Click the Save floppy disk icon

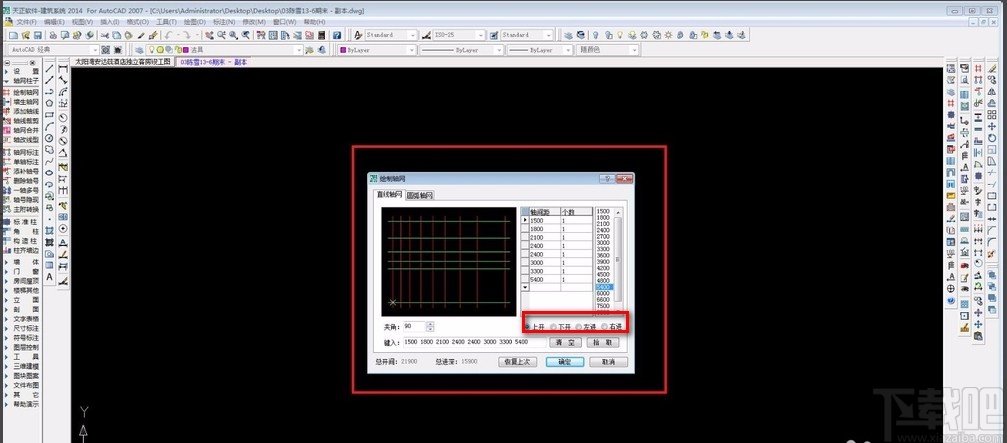(x=38, y=35)
